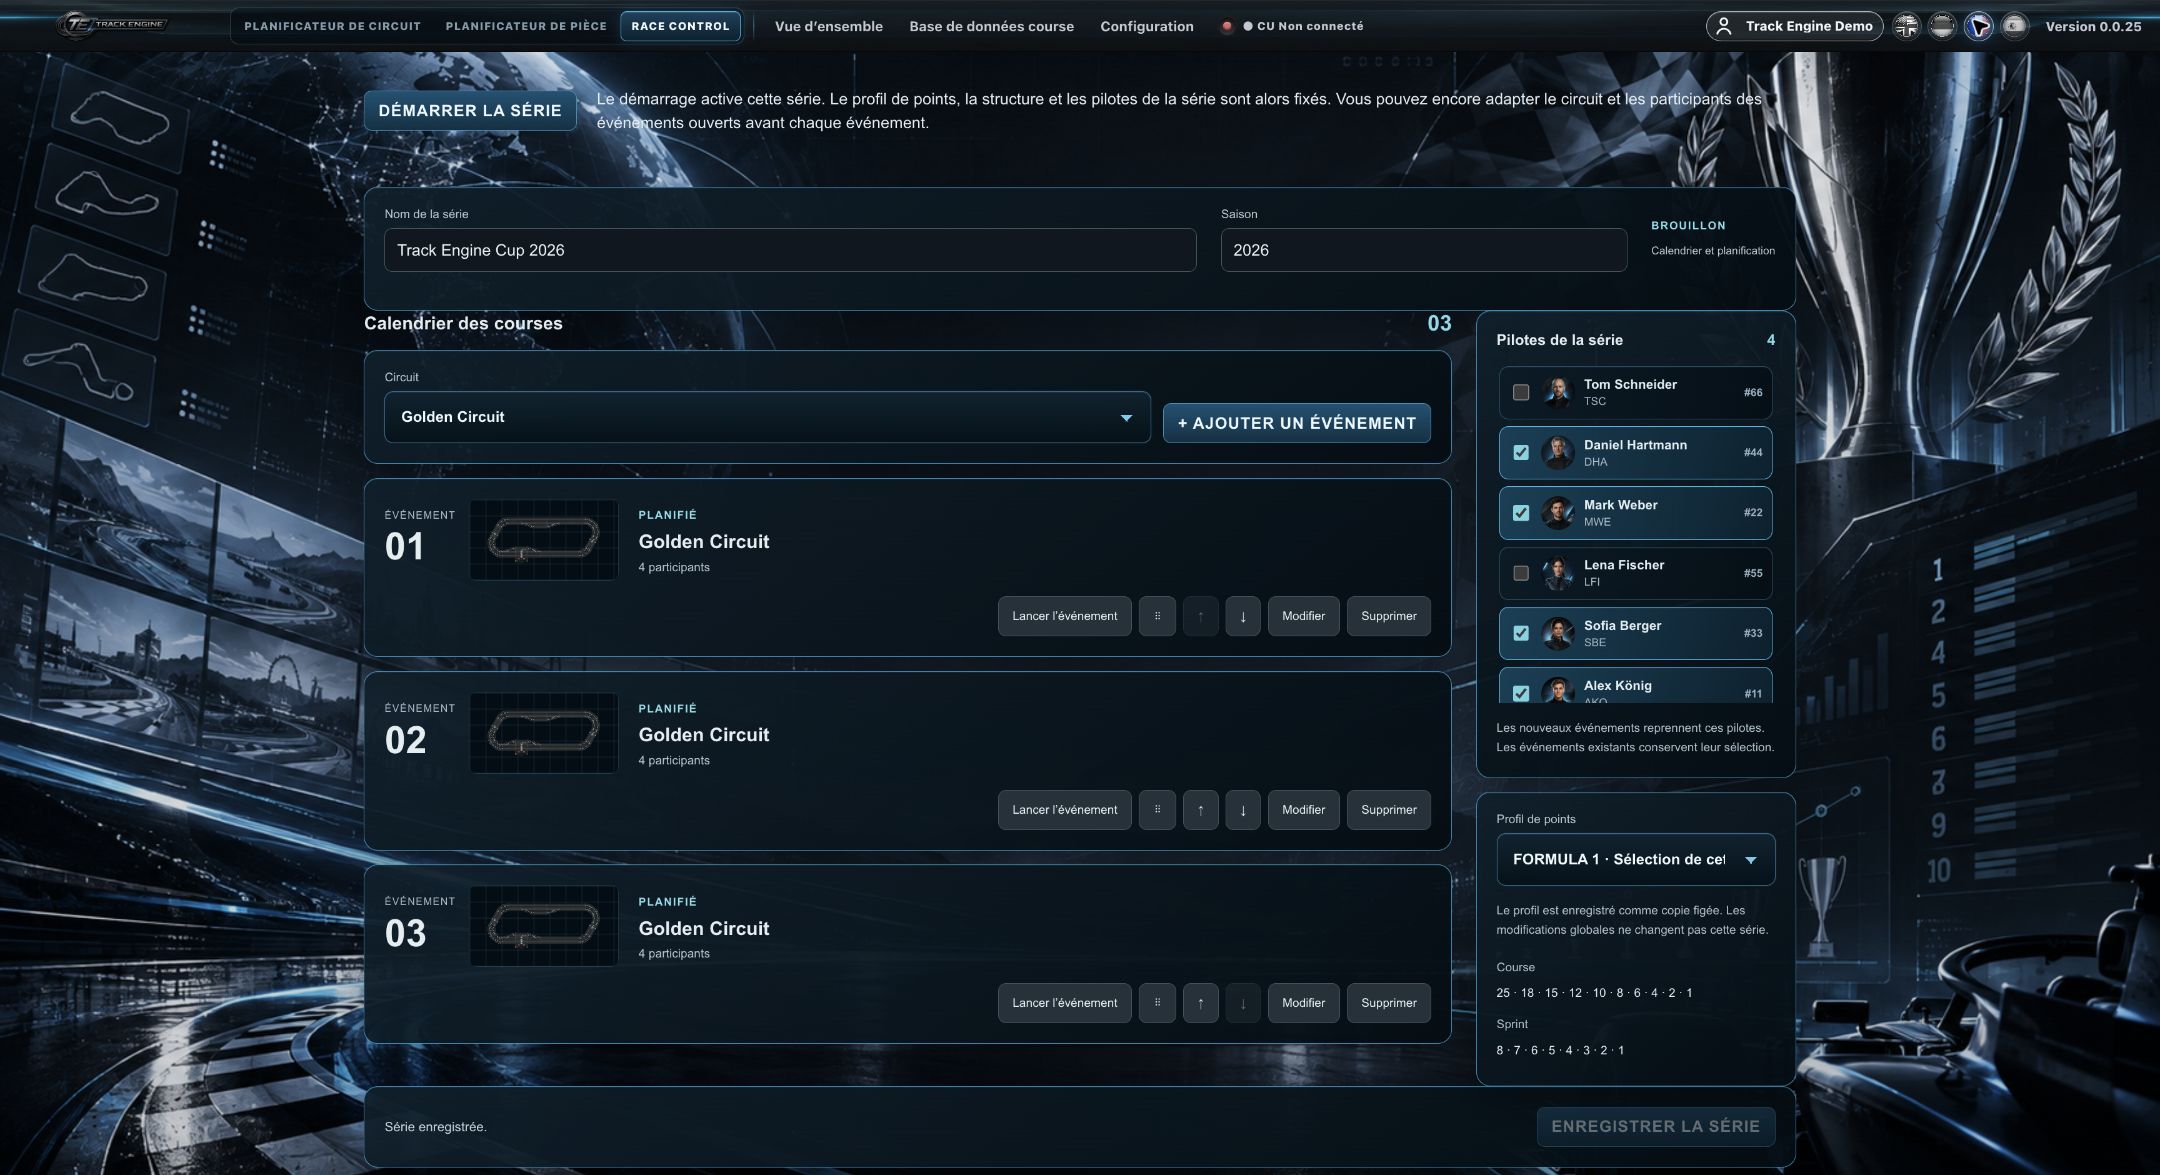Click Lena Fischer's avatar
The height and width of the screenshot is (1175, 2160).
(1557, 573)
